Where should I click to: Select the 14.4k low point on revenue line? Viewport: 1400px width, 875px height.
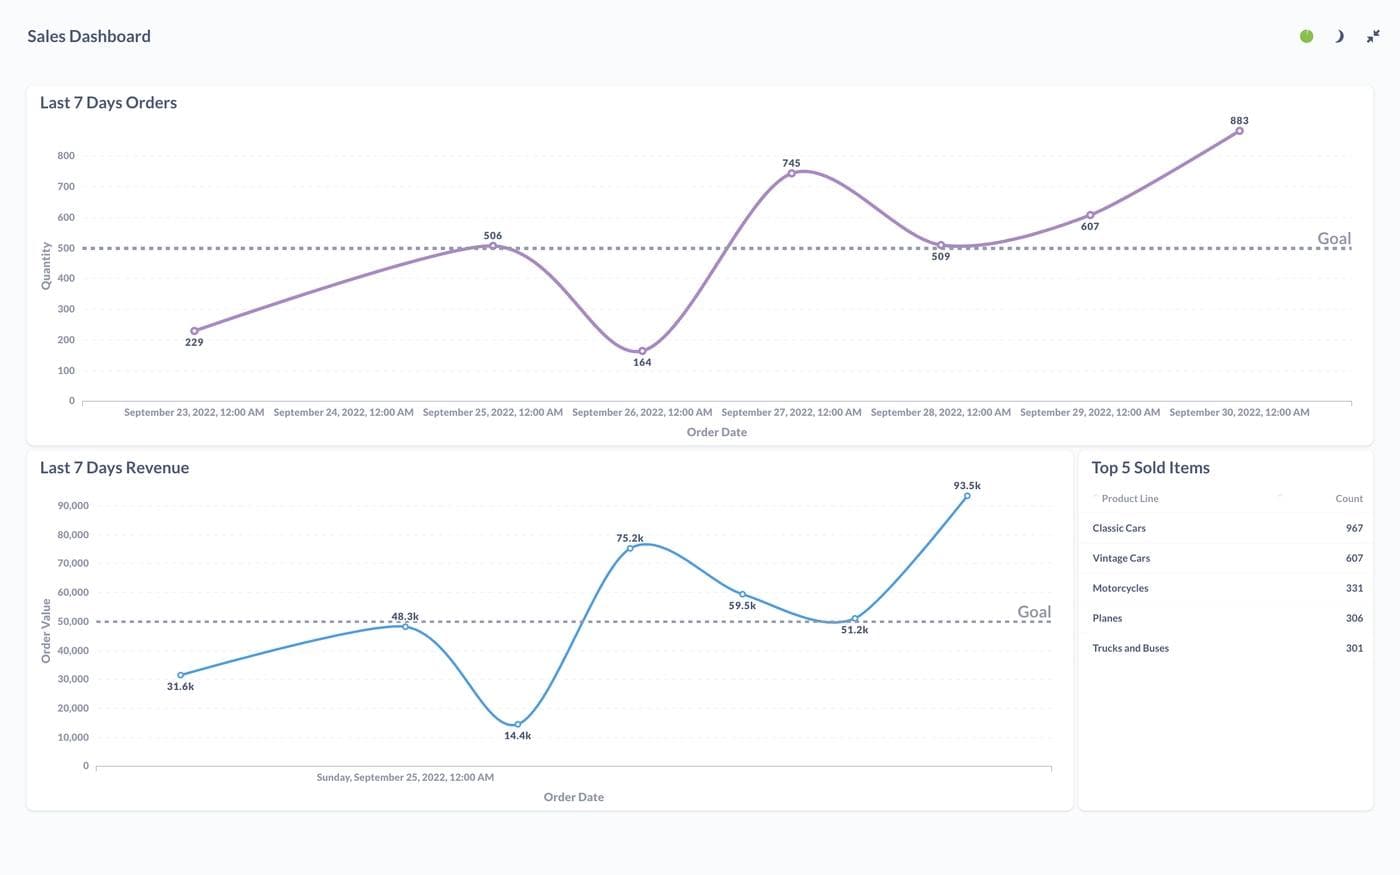517,724
